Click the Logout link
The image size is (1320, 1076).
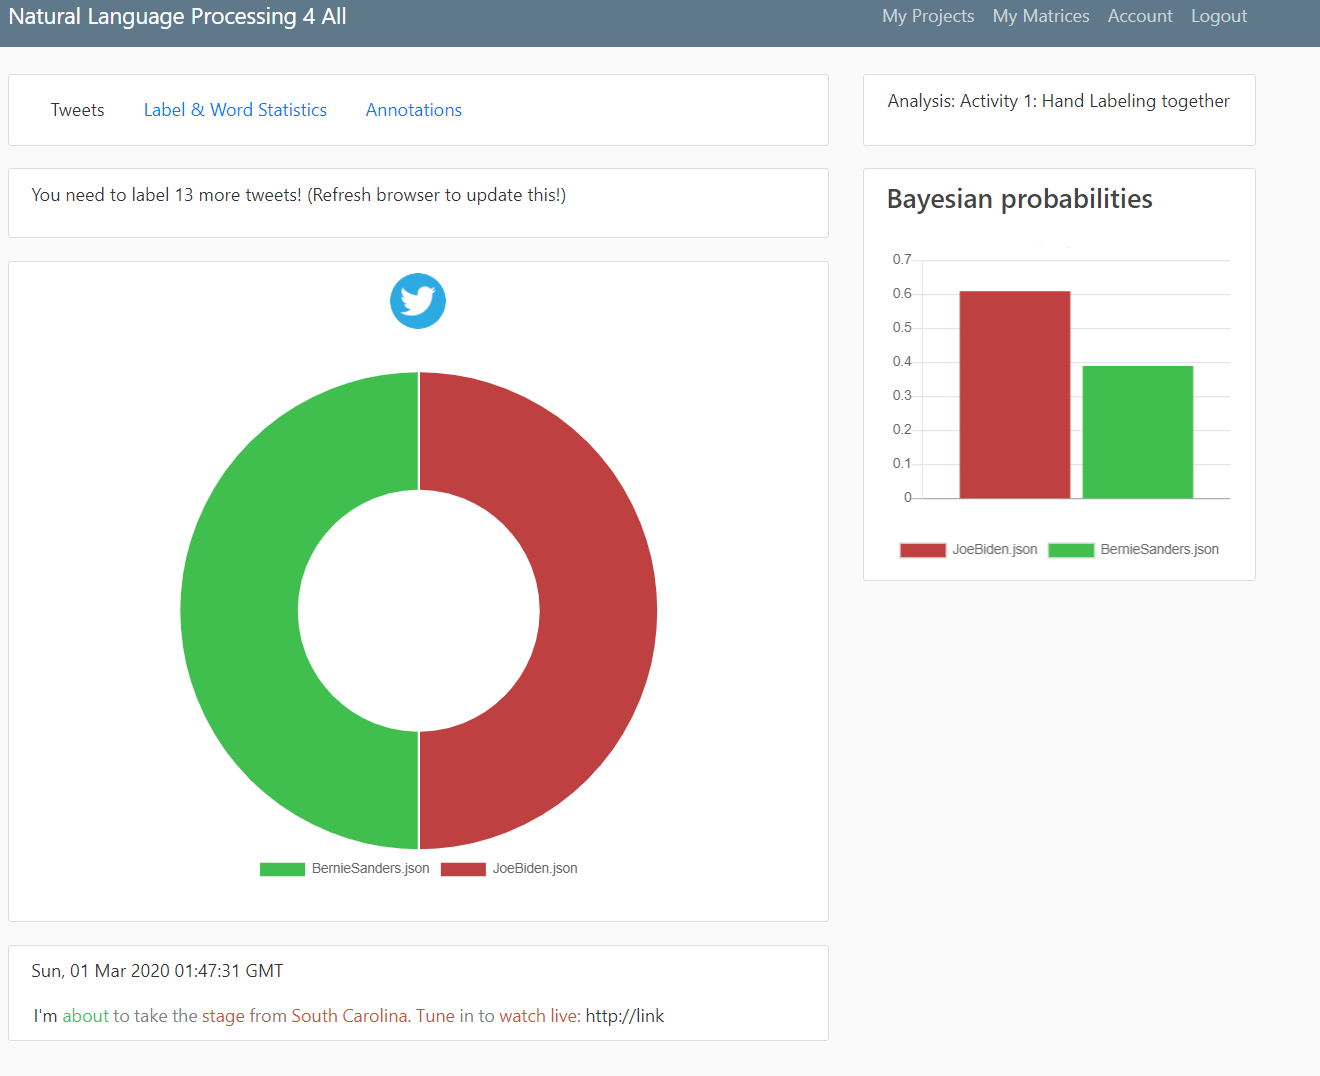click(x=1218, y=16)
